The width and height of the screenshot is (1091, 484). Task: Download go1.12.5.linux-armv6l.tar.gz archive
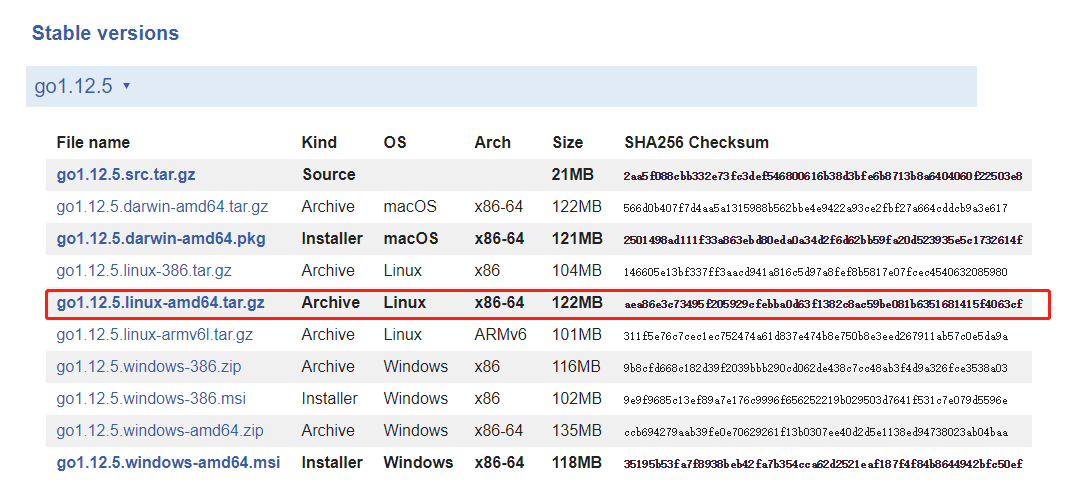coord(155,334)
